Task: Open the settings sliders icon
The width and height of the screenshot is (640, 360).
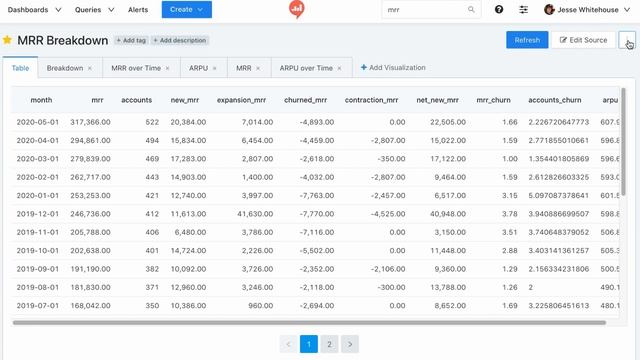Action: point(523,9)
